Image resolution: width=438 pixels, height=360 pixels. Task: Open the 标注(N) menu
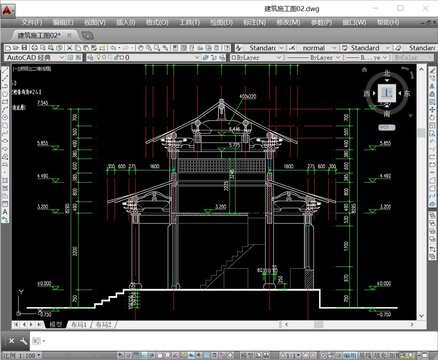click(254, 22)
